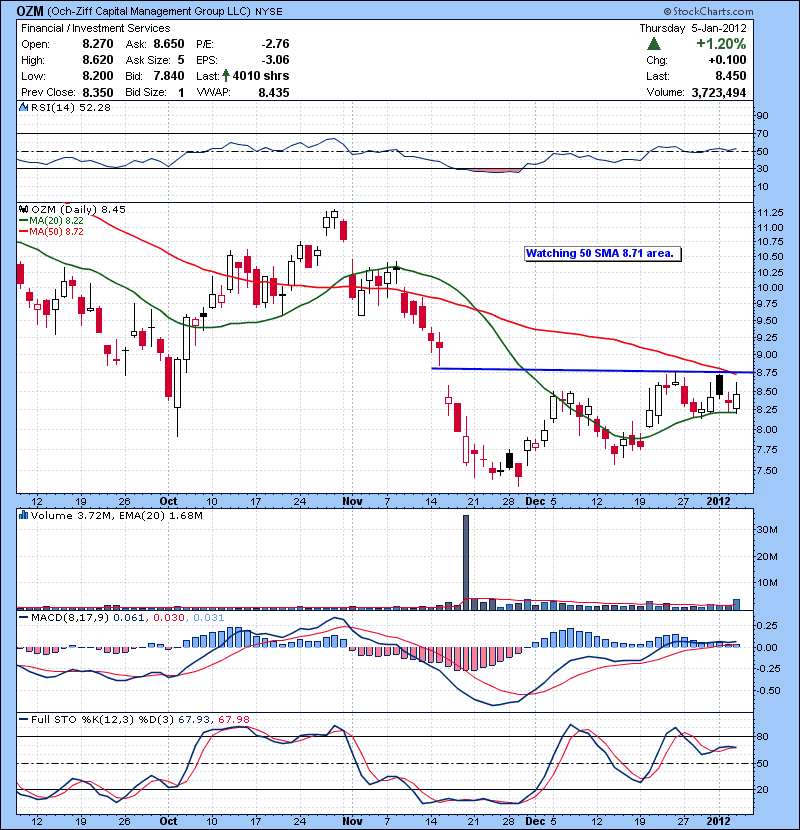Click the blue horizontal resistance line at 8.75

point(593,371)
